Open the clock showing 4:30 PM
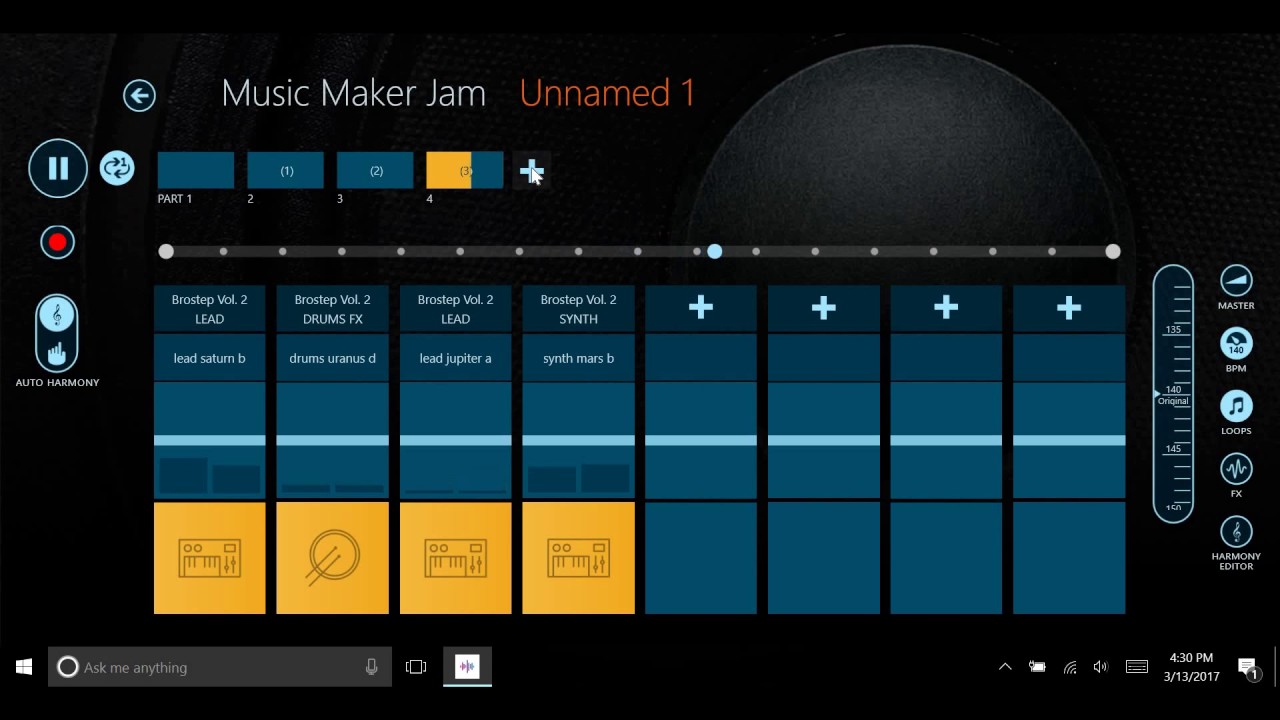The width and height of the screenshot is (1280, 720). [x=1191, y=667]
